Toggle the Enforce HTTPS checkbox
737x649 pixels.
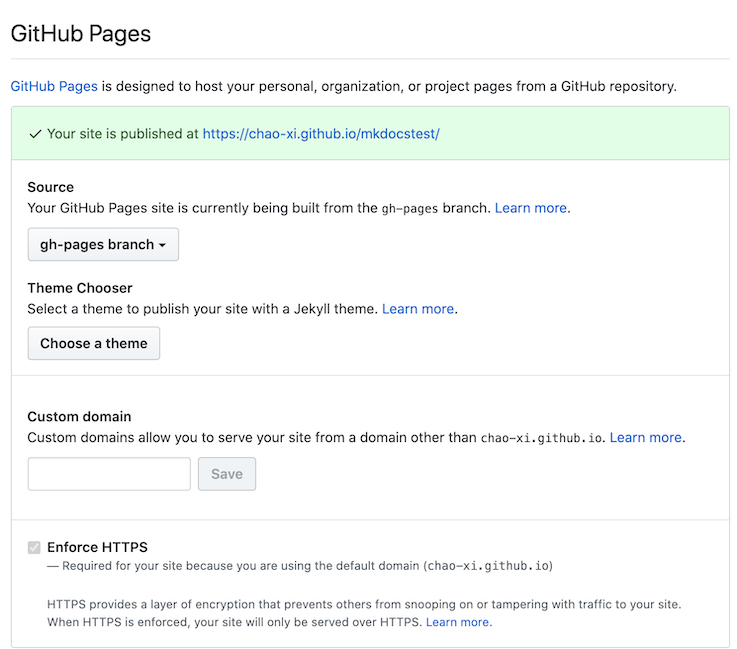35,547
